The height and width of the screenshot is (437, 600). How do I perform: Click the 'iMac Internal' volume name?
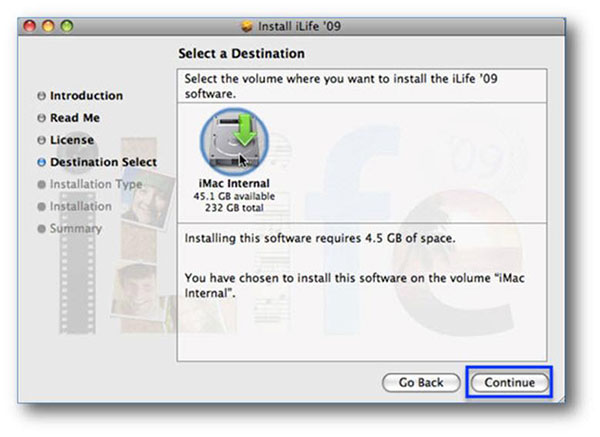(234, 183)
